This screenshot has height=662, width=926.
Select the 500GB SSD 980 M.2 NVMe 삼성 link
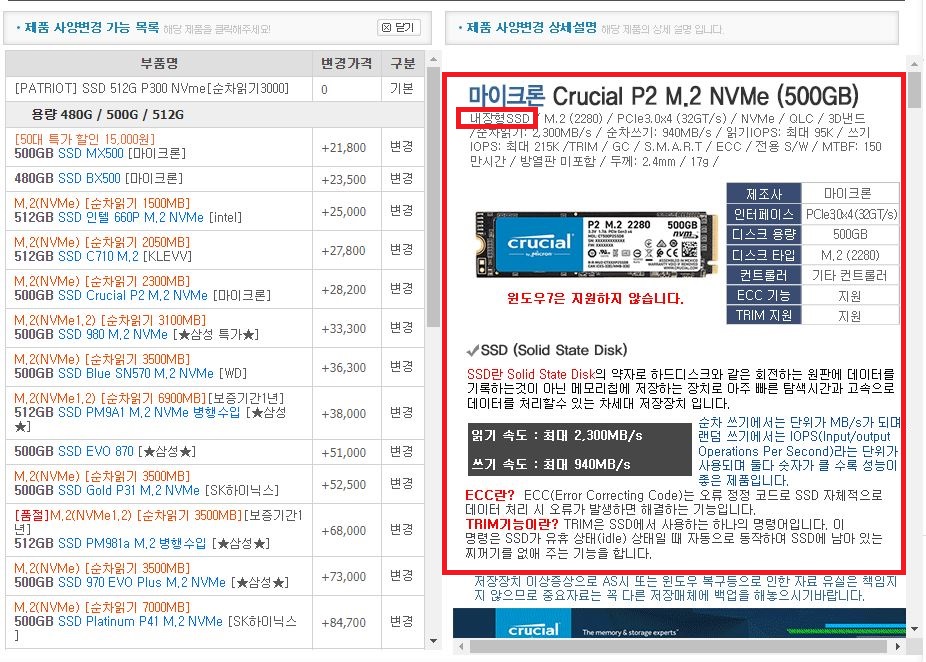136,334
